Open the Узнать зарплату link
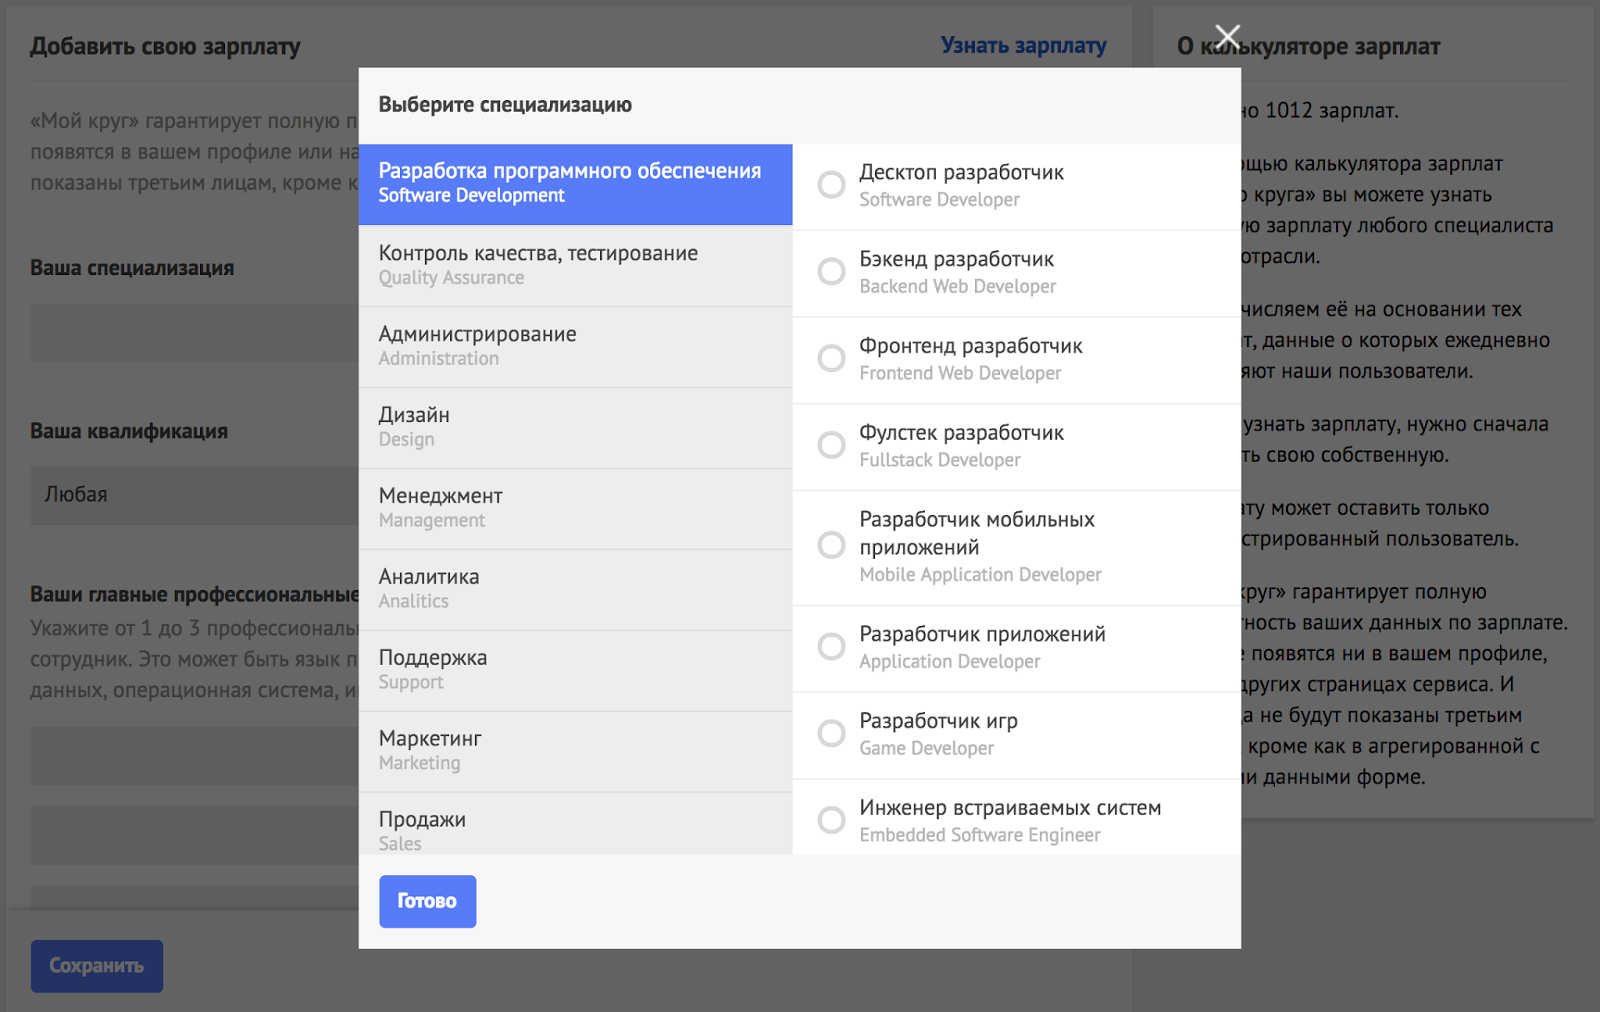The height and width of the screenshot is (1012, 1600). tap(1023, 46)
